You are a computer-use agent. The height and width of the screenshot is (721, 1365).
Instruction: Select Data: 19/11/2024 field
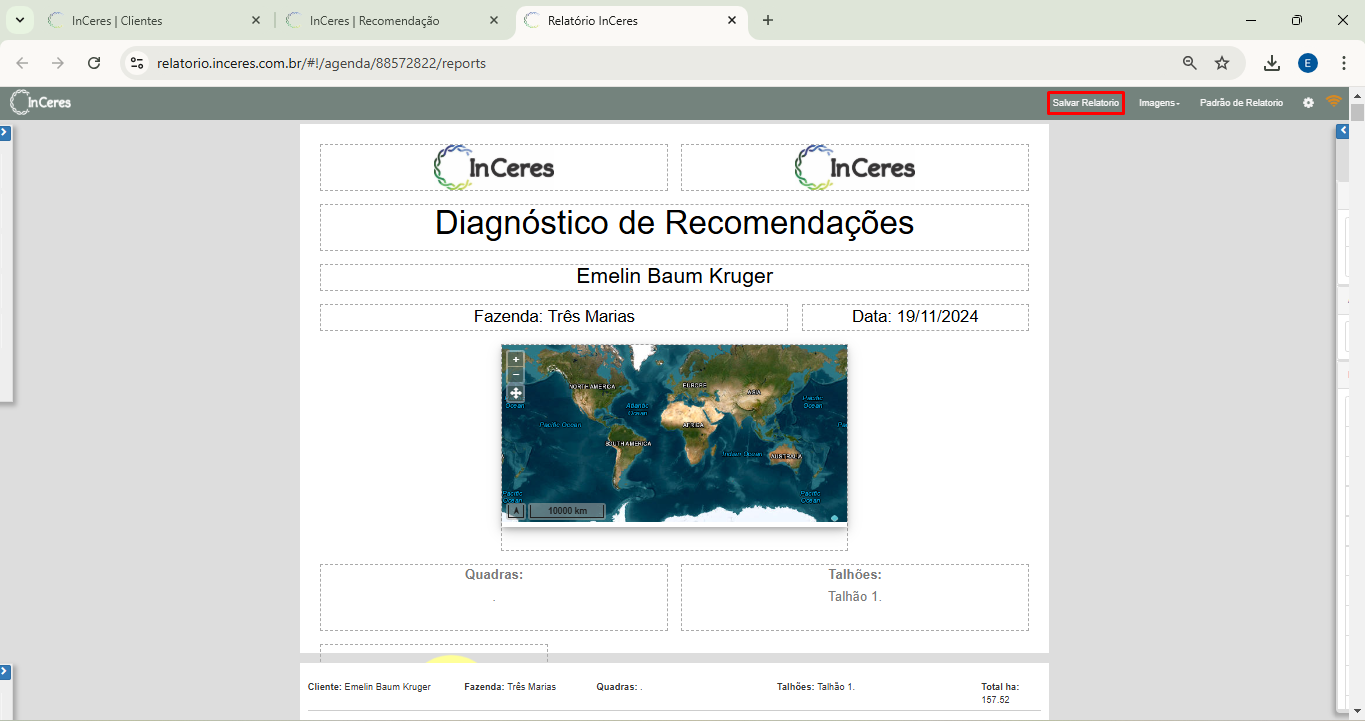pos(915,317)
